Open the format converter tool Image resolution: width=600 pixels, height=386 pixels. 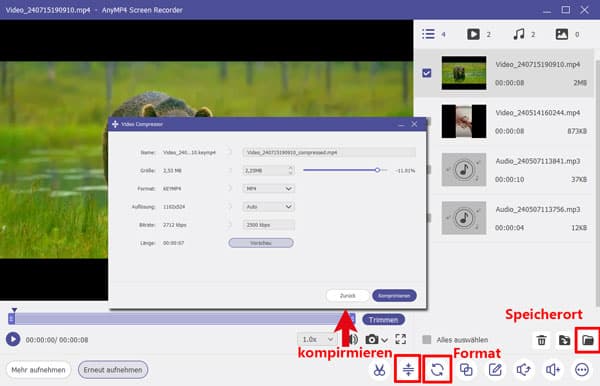437,370
